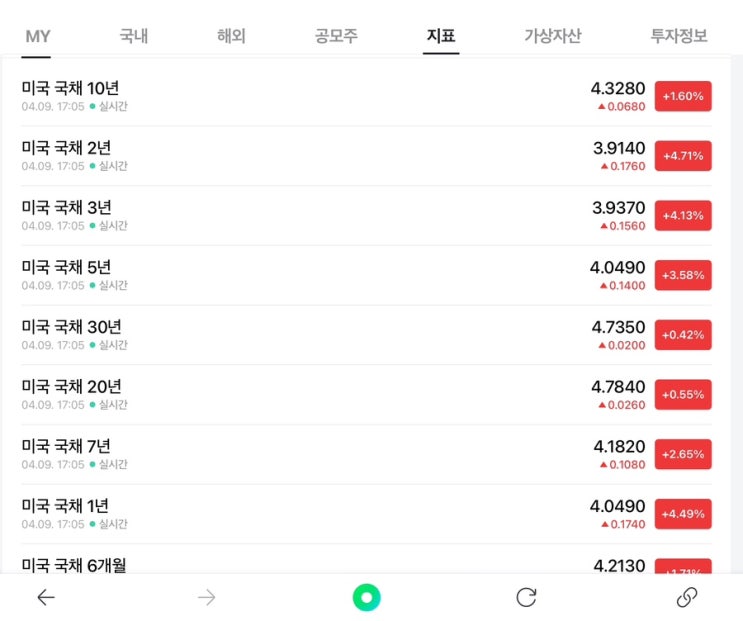This screenshot has width=743, height=621.
Task: Click the +1.60% change badge
Action: click(683, 96)
